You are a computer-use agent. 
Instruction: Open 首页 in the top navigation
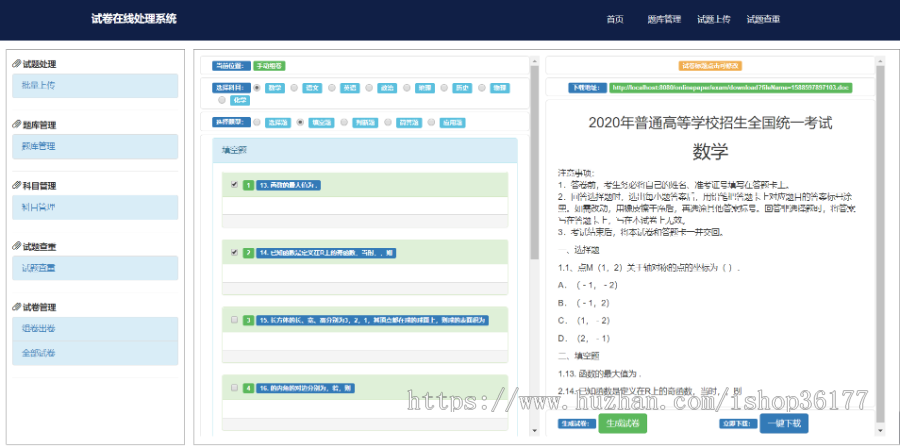(615, 20)
